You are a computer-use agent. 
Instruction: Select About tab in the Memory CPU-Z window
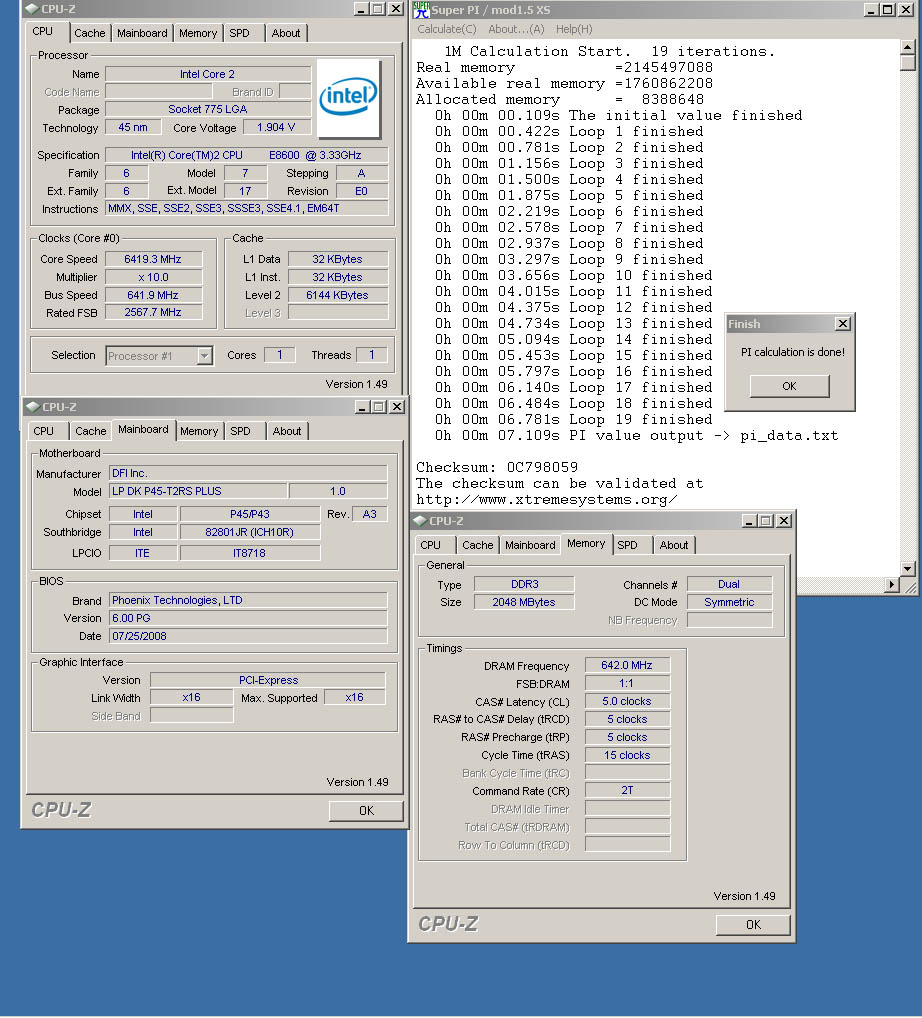coord(673,545)
